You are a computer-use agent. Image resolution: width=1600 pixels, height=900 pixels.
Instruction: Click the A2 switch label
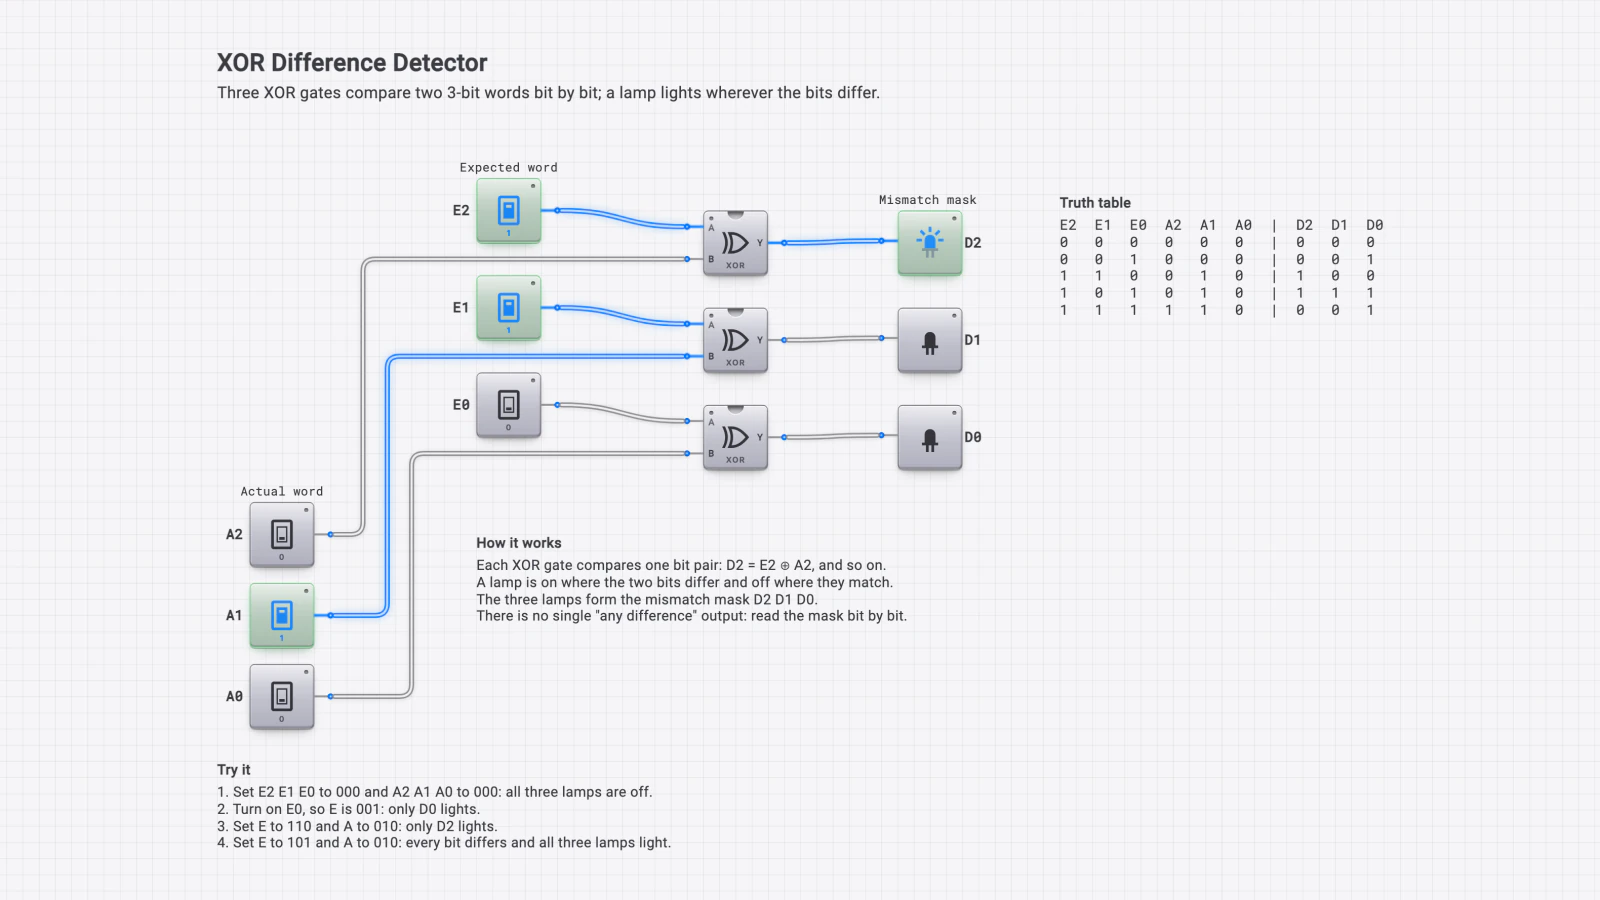234,535
